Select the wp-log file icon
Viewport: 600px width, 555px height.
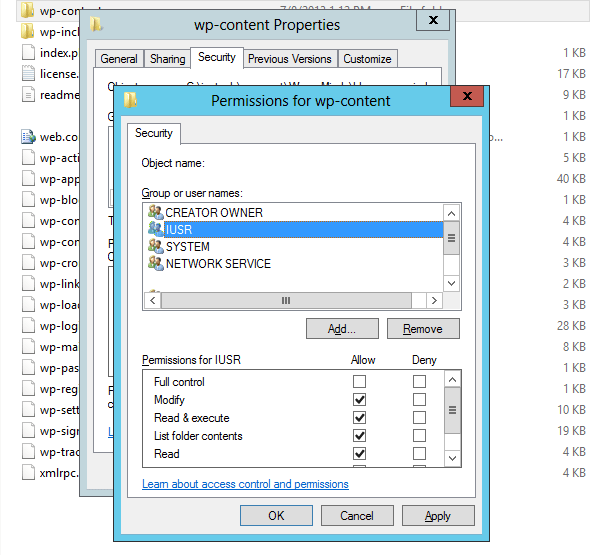(28, 326)
